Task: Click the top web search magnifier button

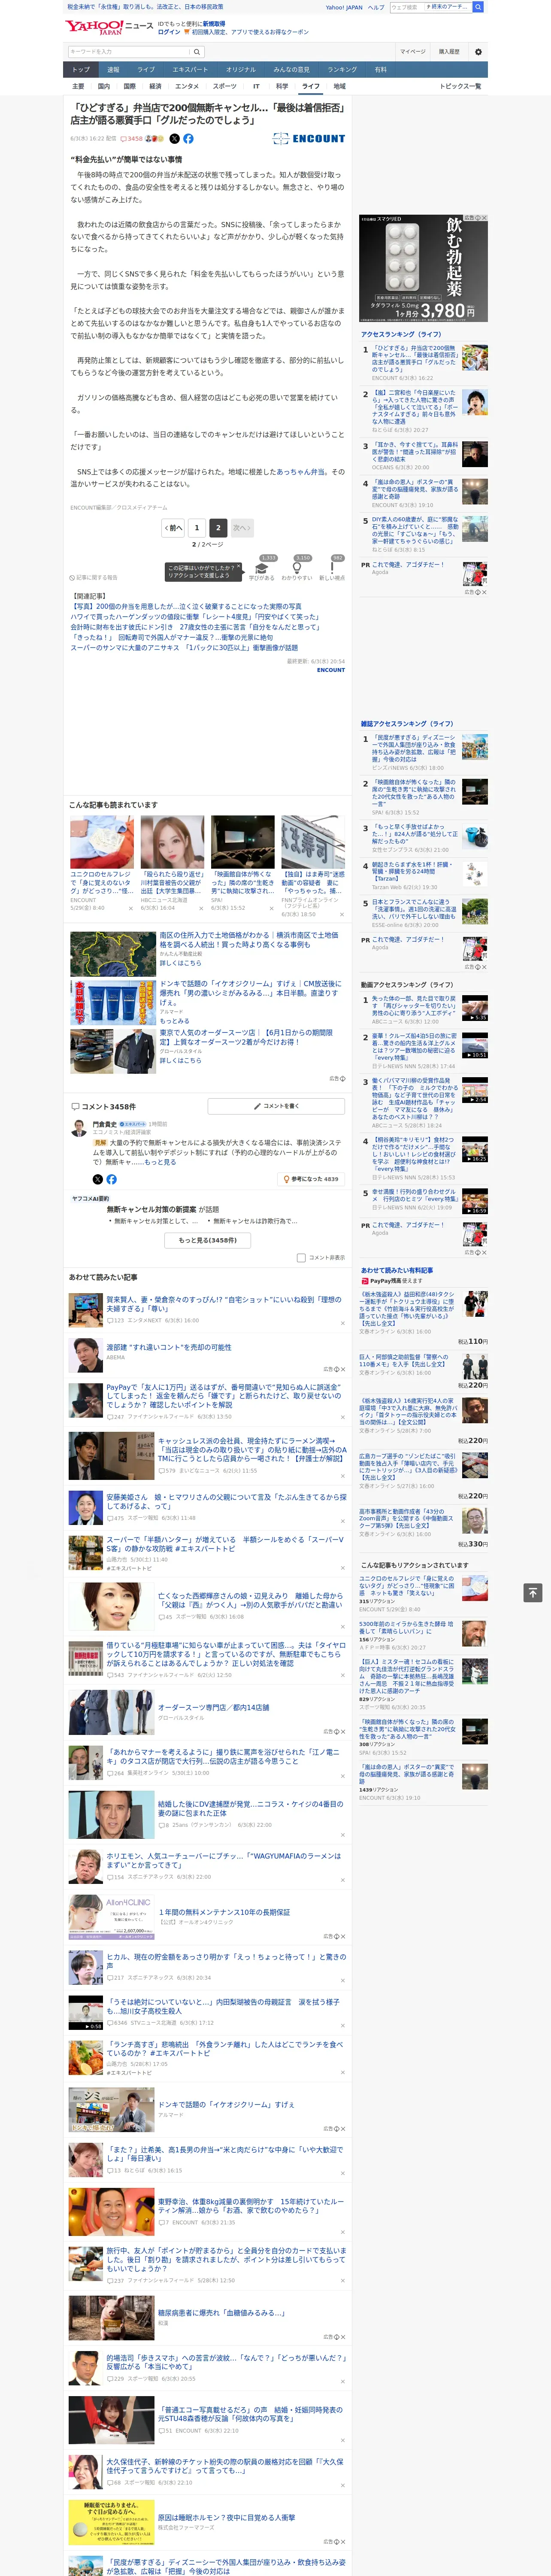Action: click(x=478, y=7)
